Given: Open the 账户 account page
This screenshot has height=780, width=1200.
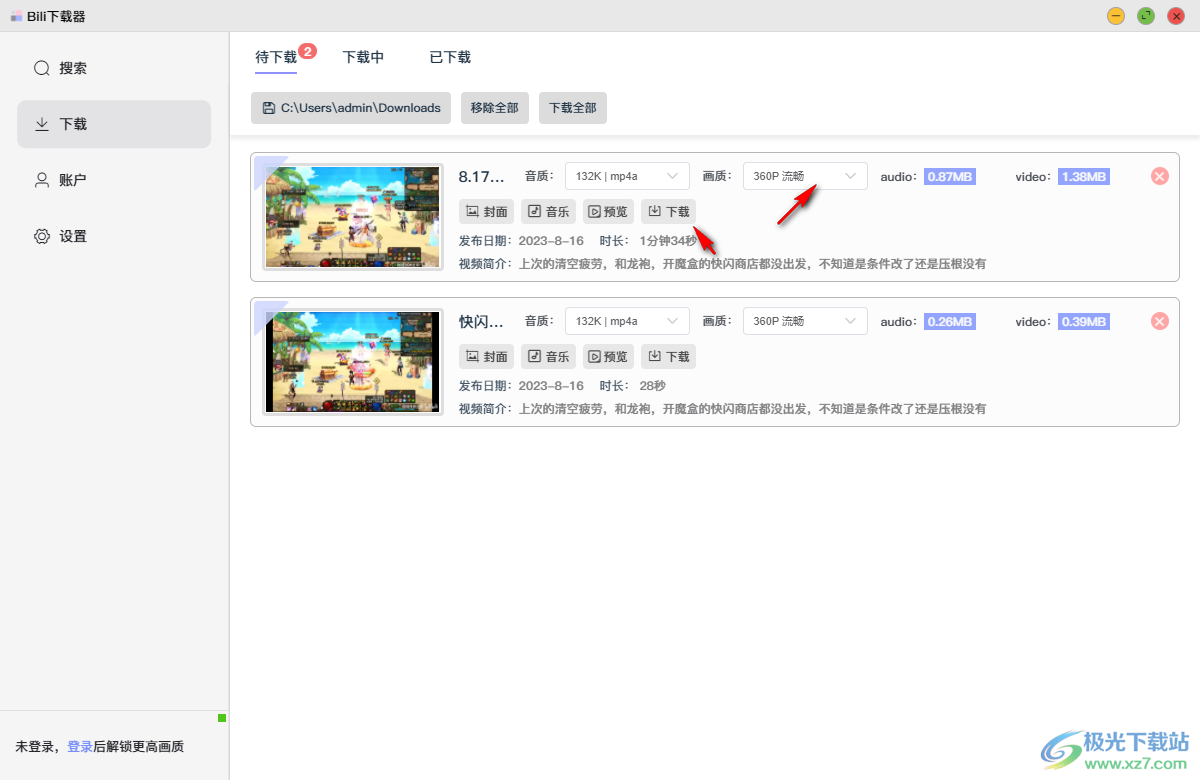Looking at the screenshot, I should 114,180.
